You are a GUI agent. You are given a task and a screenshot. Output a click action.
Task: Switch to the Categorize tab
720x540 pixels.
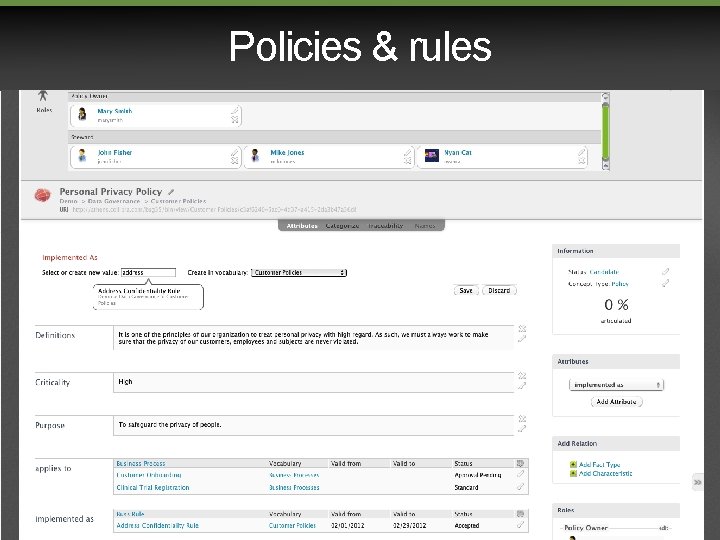click(x=342, y=226)
